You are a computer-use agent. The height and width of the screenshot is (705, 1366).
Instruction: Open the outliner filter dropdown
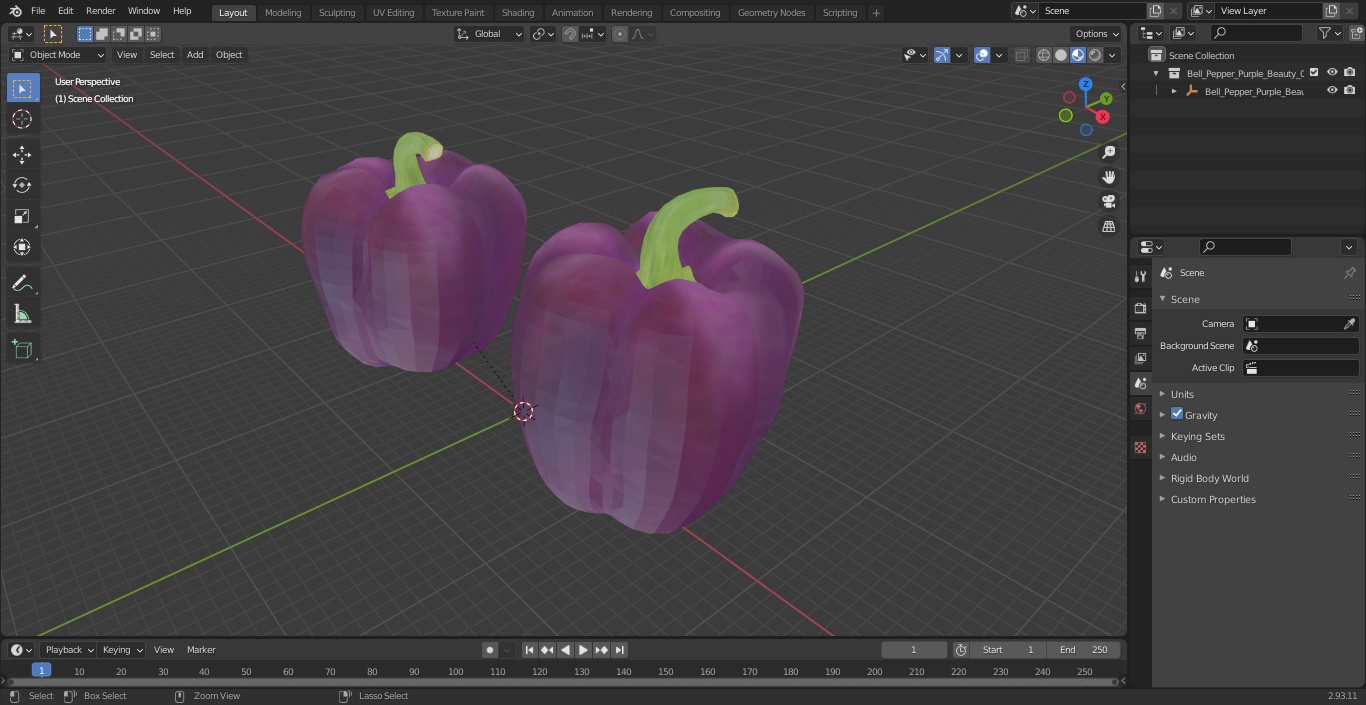click(x=1328, y=33)
